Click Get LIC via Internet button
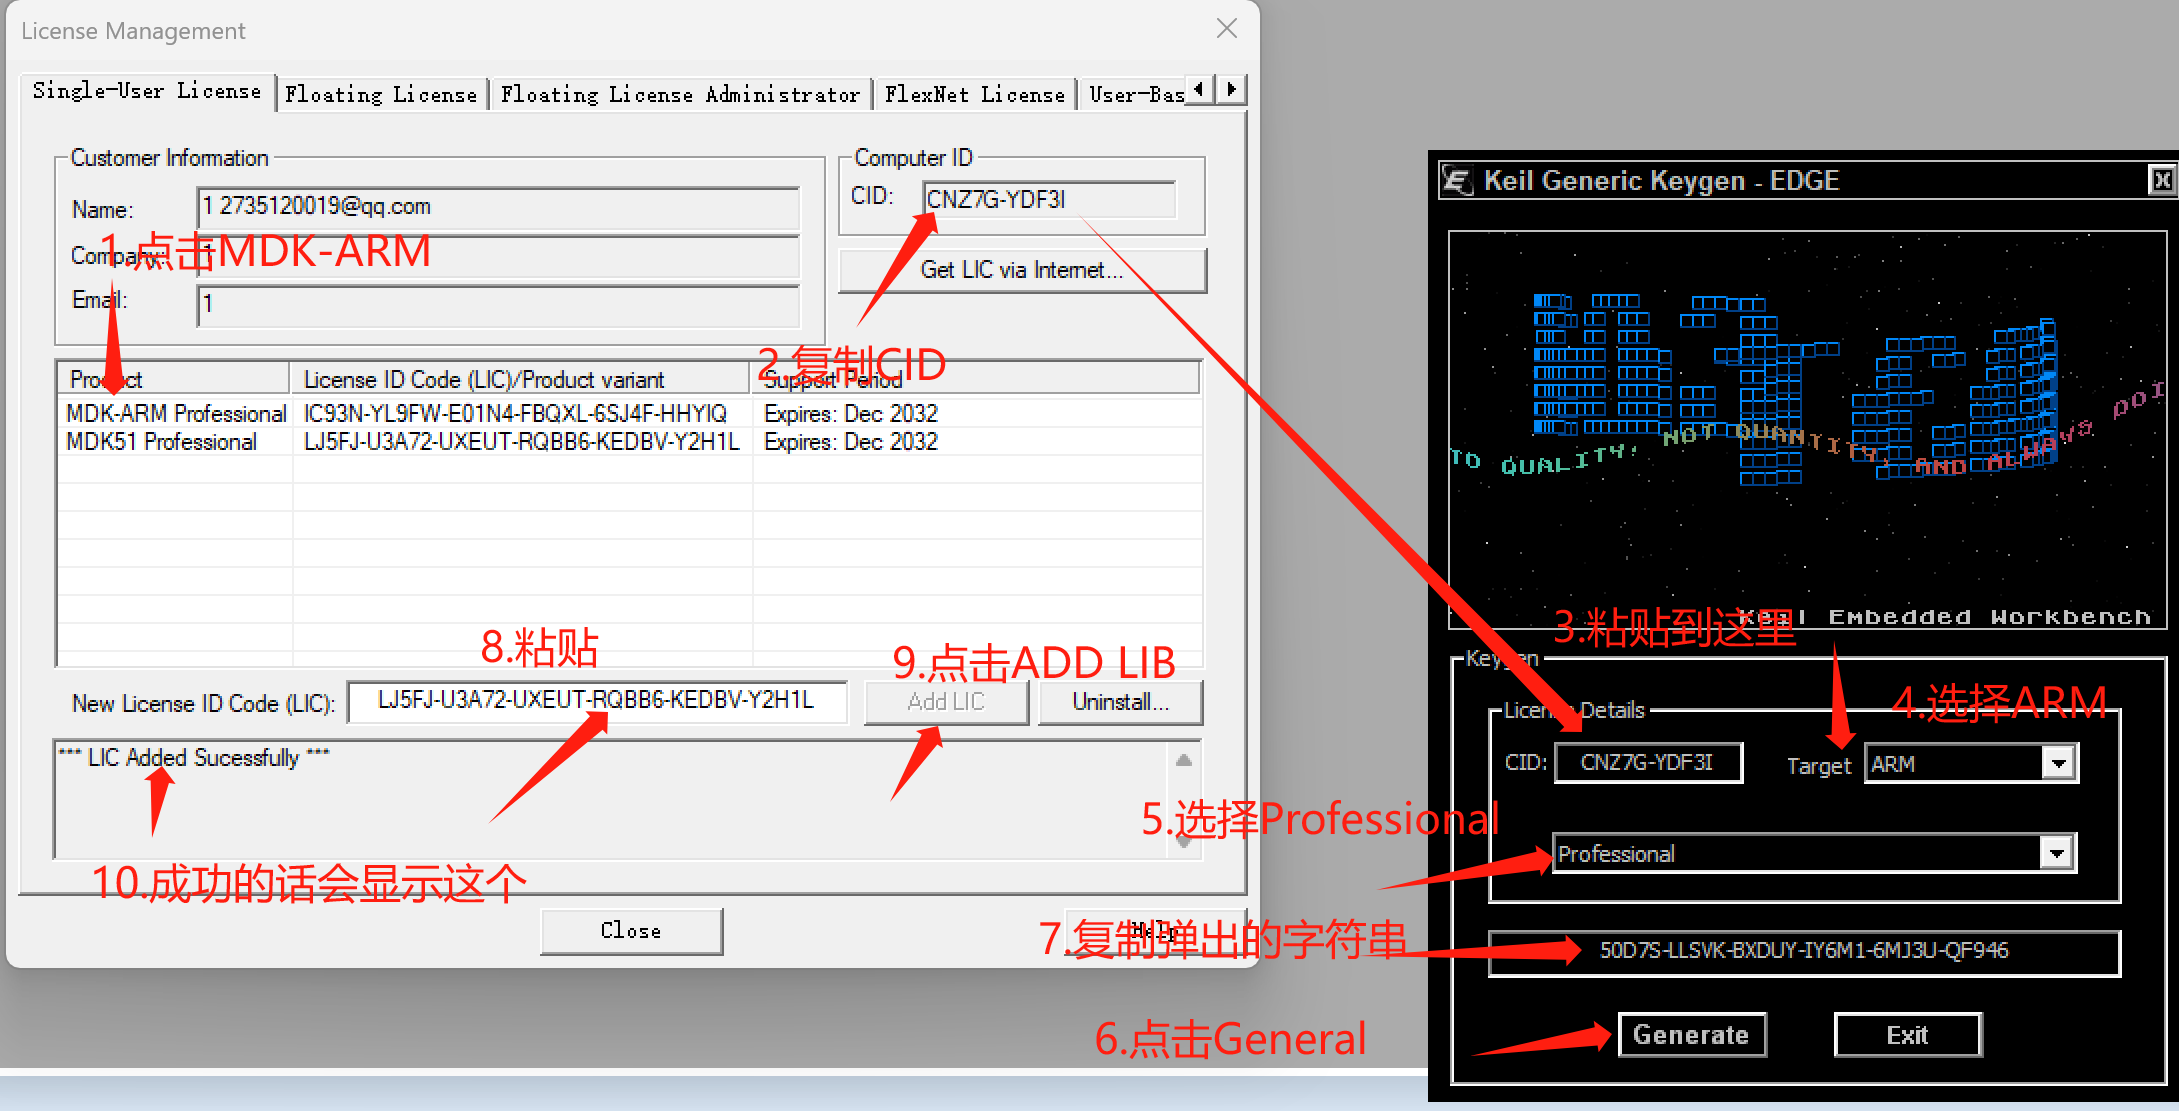Viewport: 2179px width, 1111px height. point(1021,270)
